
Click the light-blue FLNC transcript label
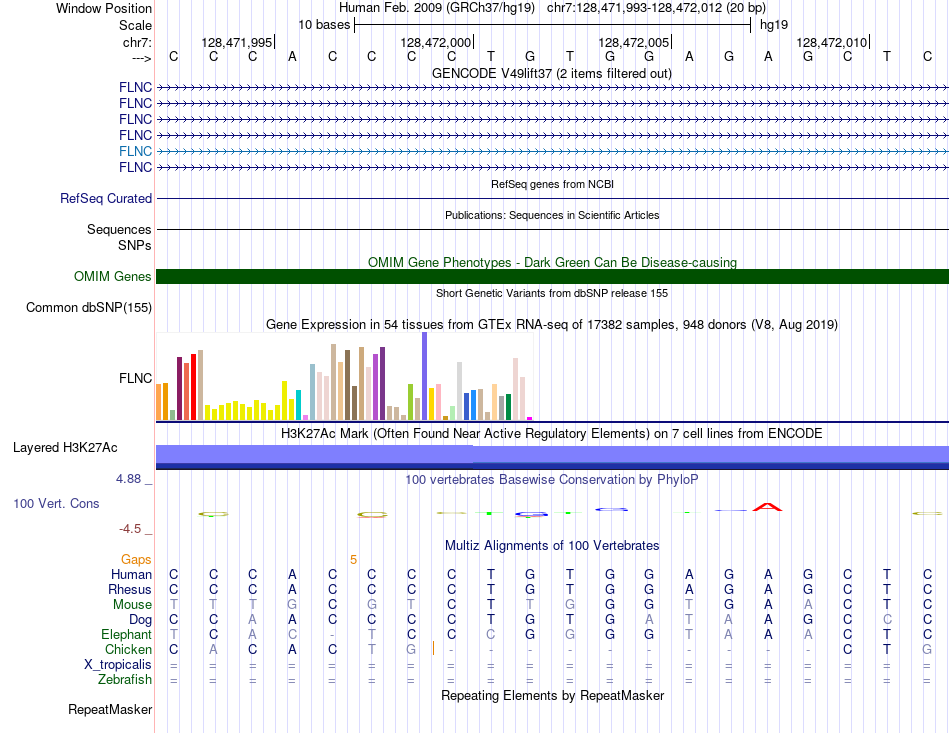135,151
